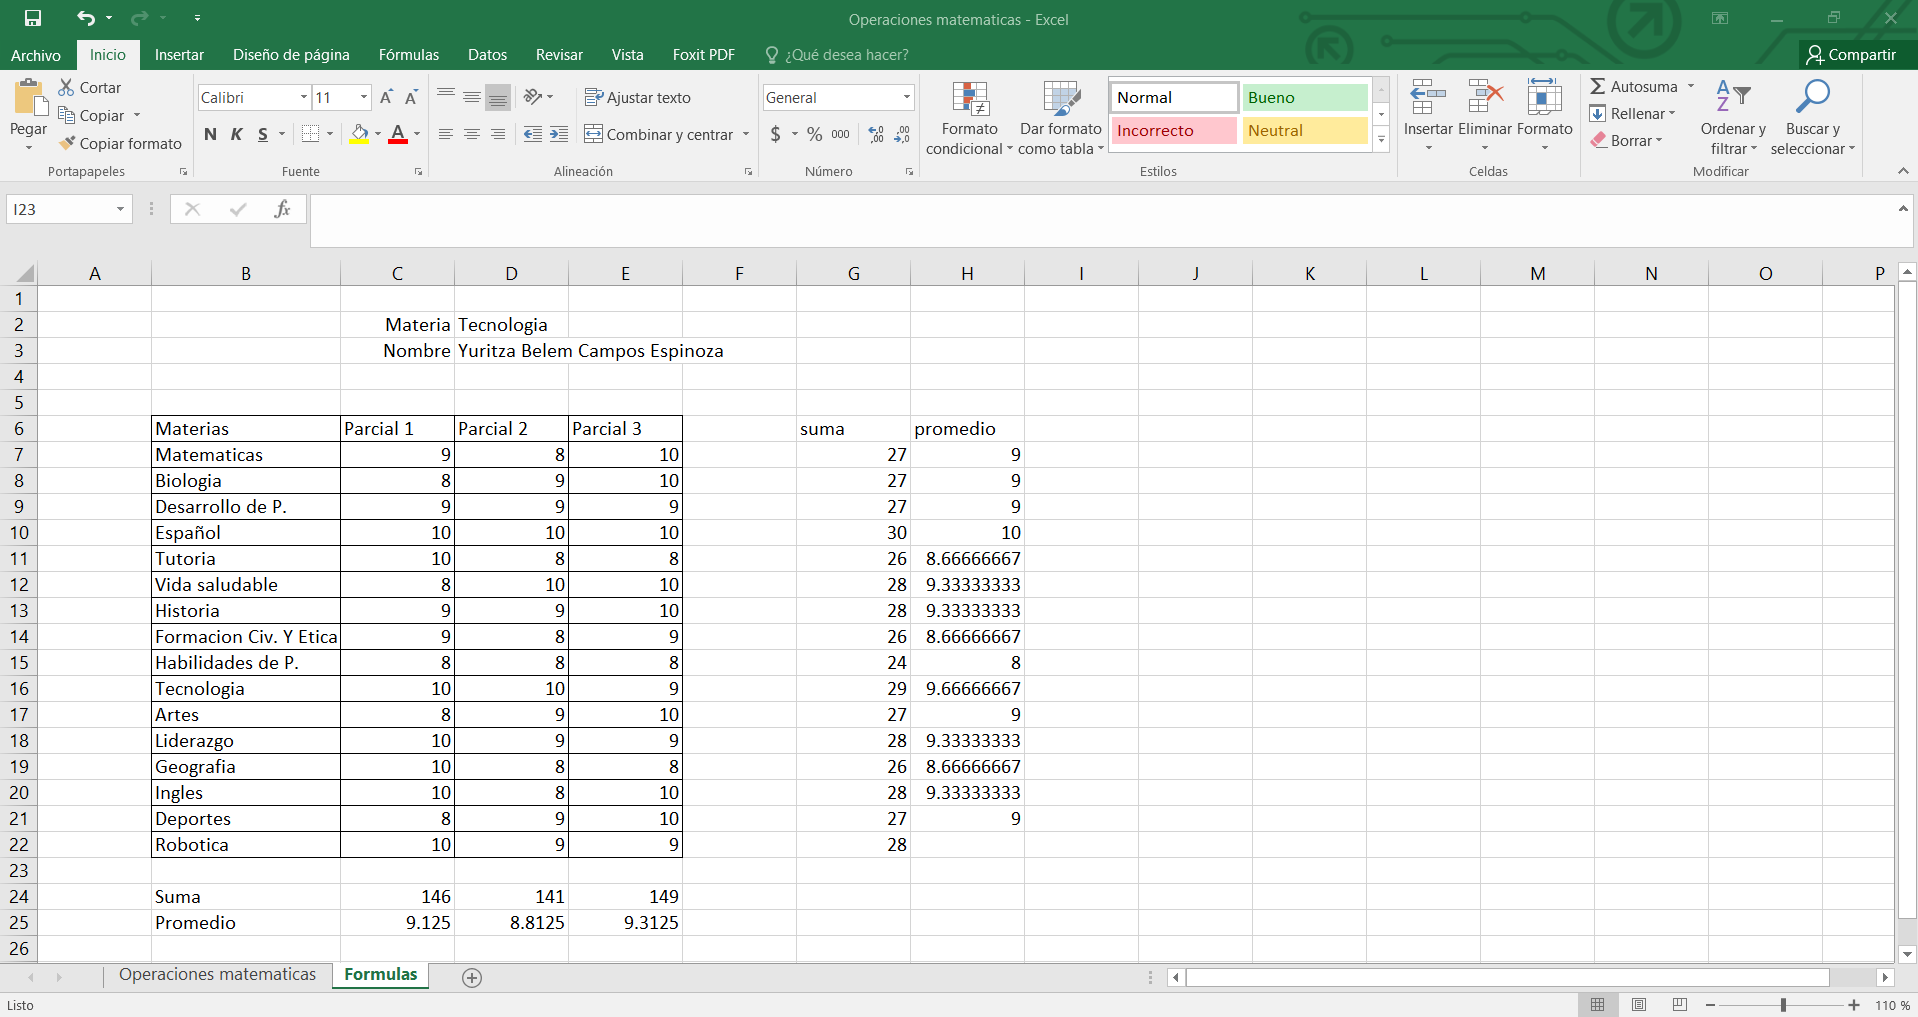Screen dimensions: 1918x1017
Task: Apply the Incorrecto cell style swatch
Action: (x=1173, y=131)
